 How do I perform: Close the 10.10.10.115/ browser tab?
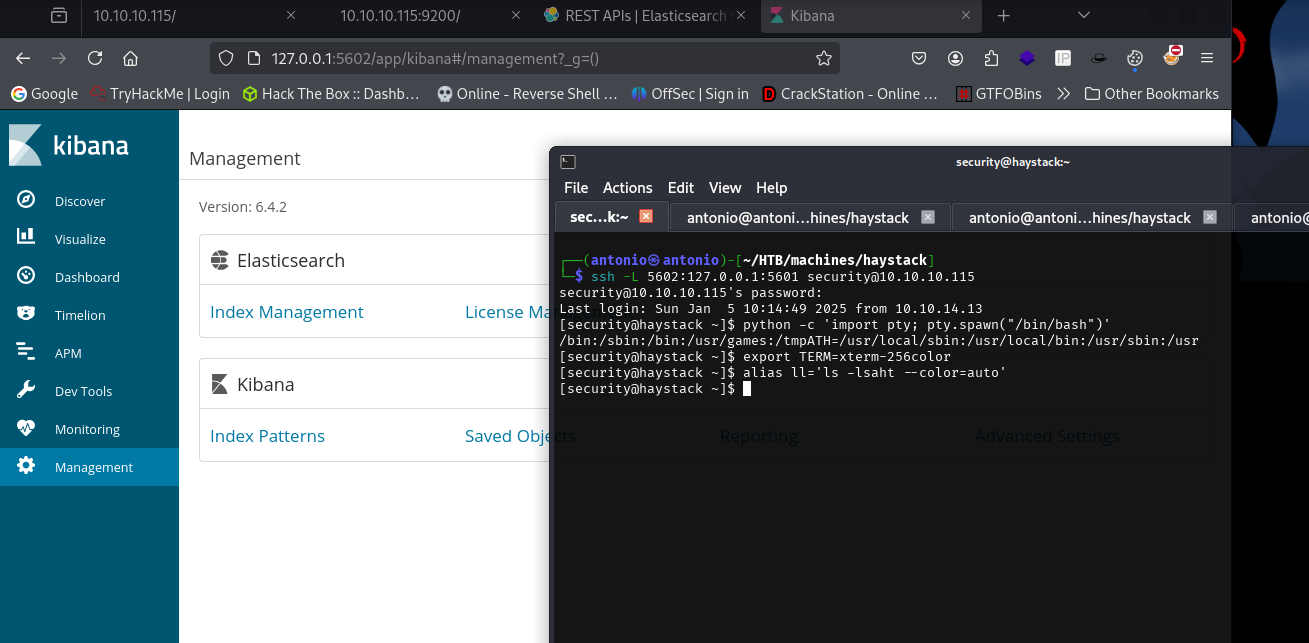coord(291,16)
